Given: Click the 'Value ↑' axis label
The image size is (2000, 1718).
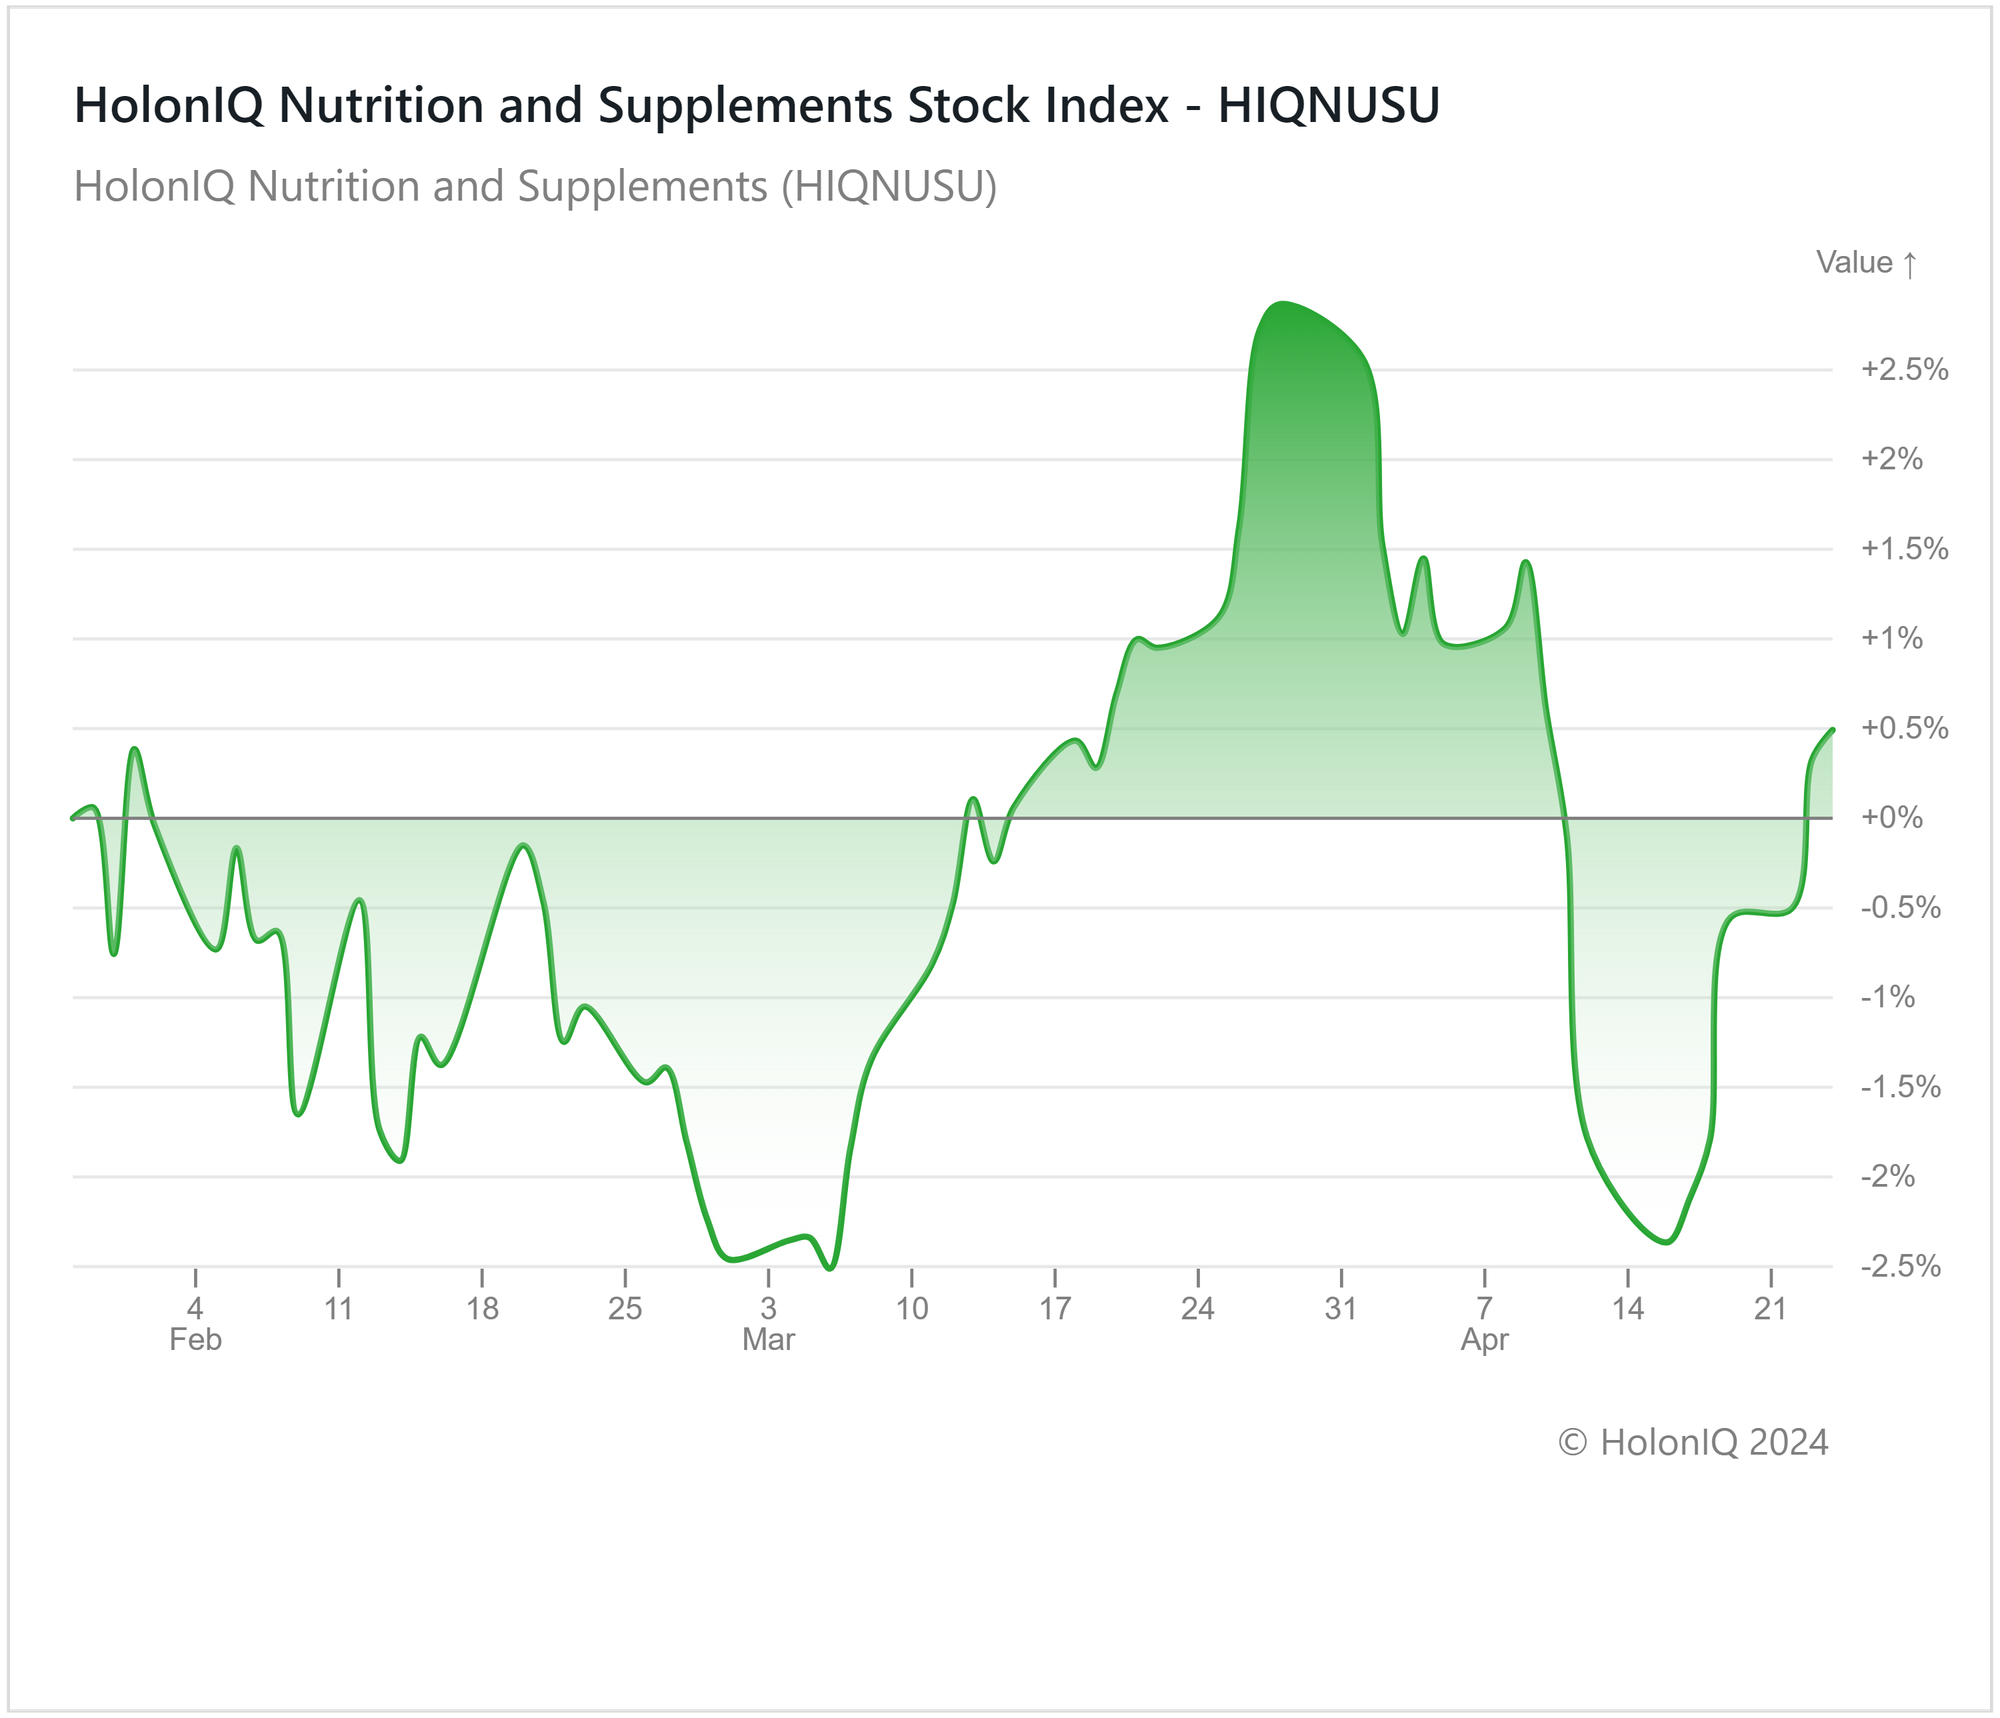Looking at the screenshot, I should pos(1867,263).
